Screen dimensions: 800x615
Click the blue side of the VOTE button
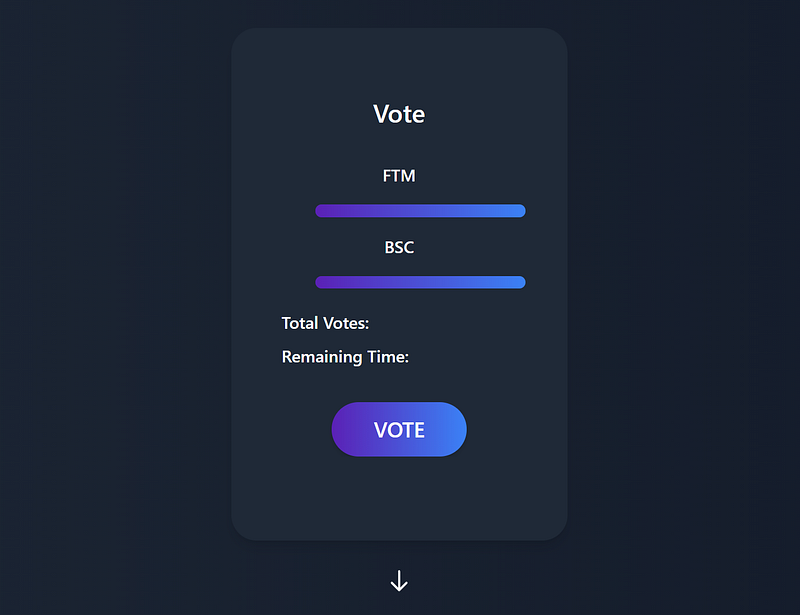[x=450, y=429]
